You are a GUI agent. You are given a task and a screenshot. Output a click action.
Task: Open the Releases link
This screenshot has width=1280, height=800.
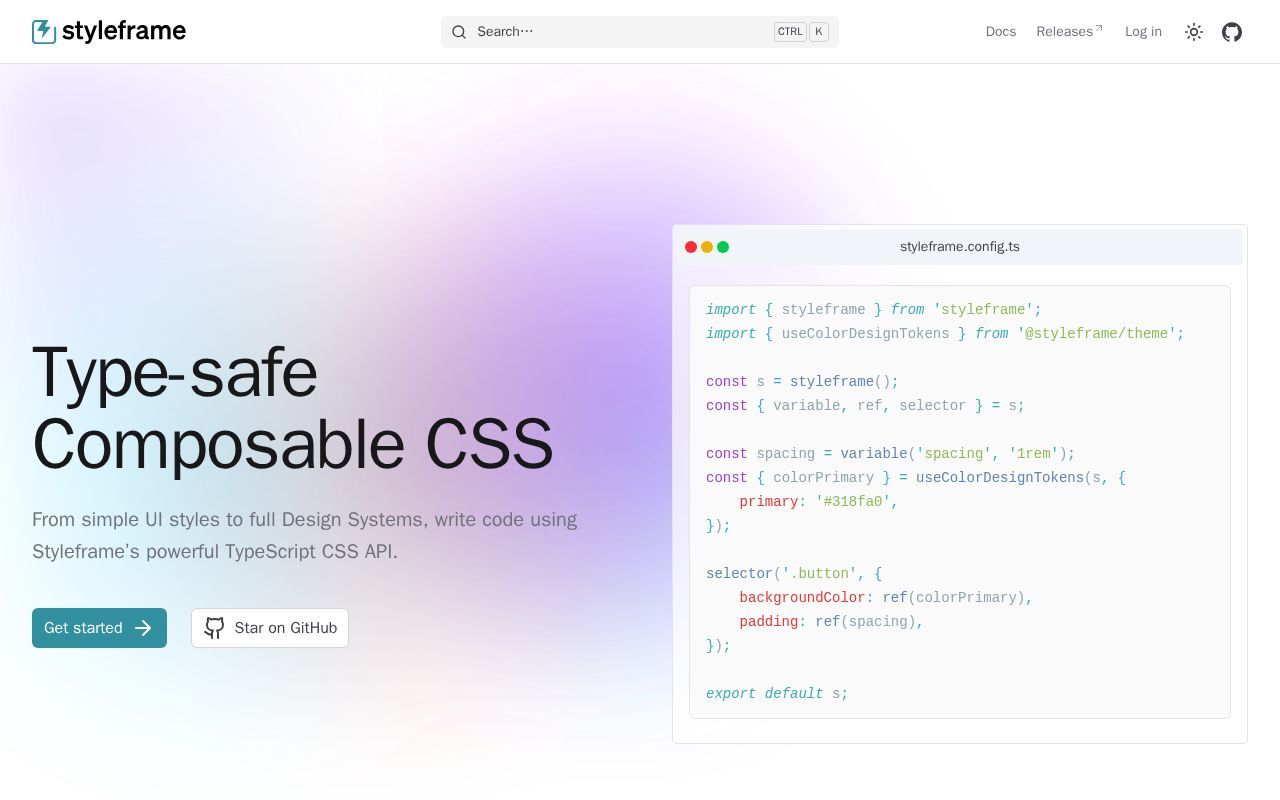[x=1069, y=32]
